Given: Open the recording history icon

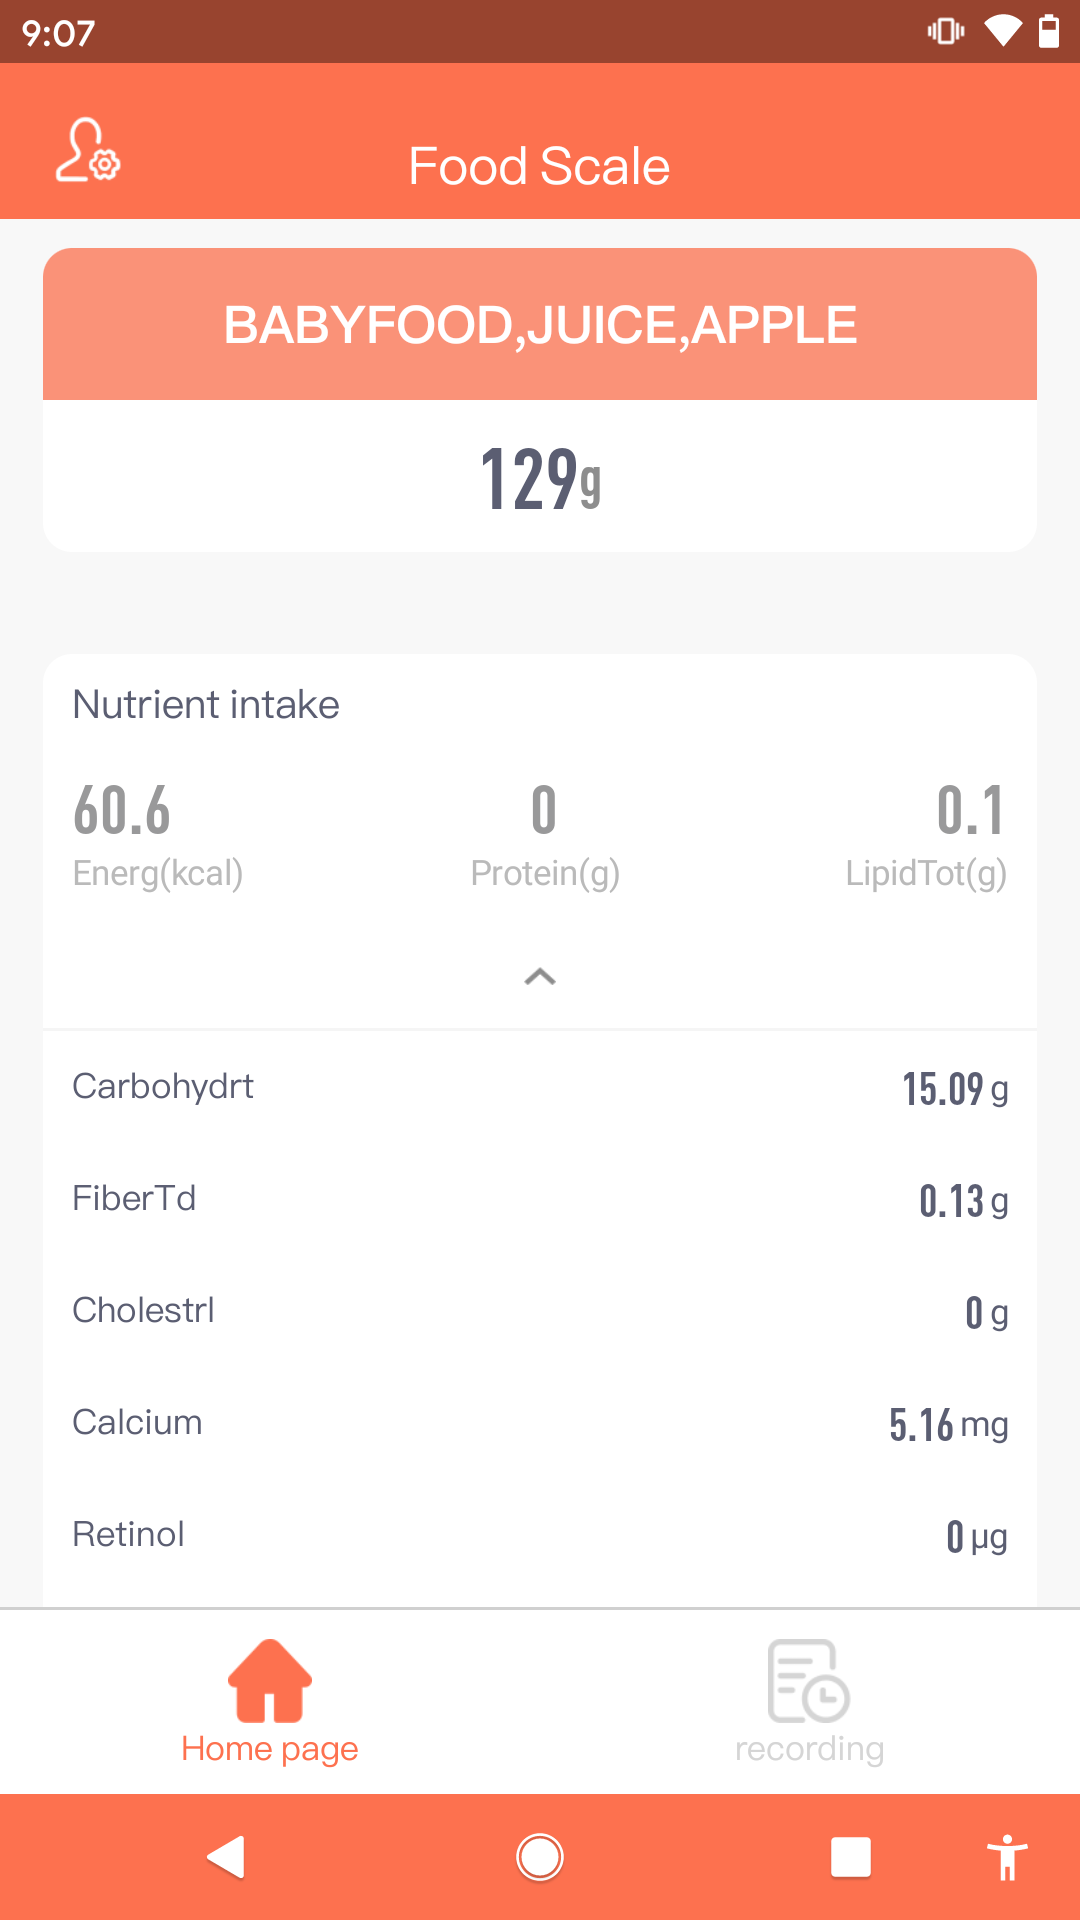Looking at the screenshot, I should [808, 1680].
